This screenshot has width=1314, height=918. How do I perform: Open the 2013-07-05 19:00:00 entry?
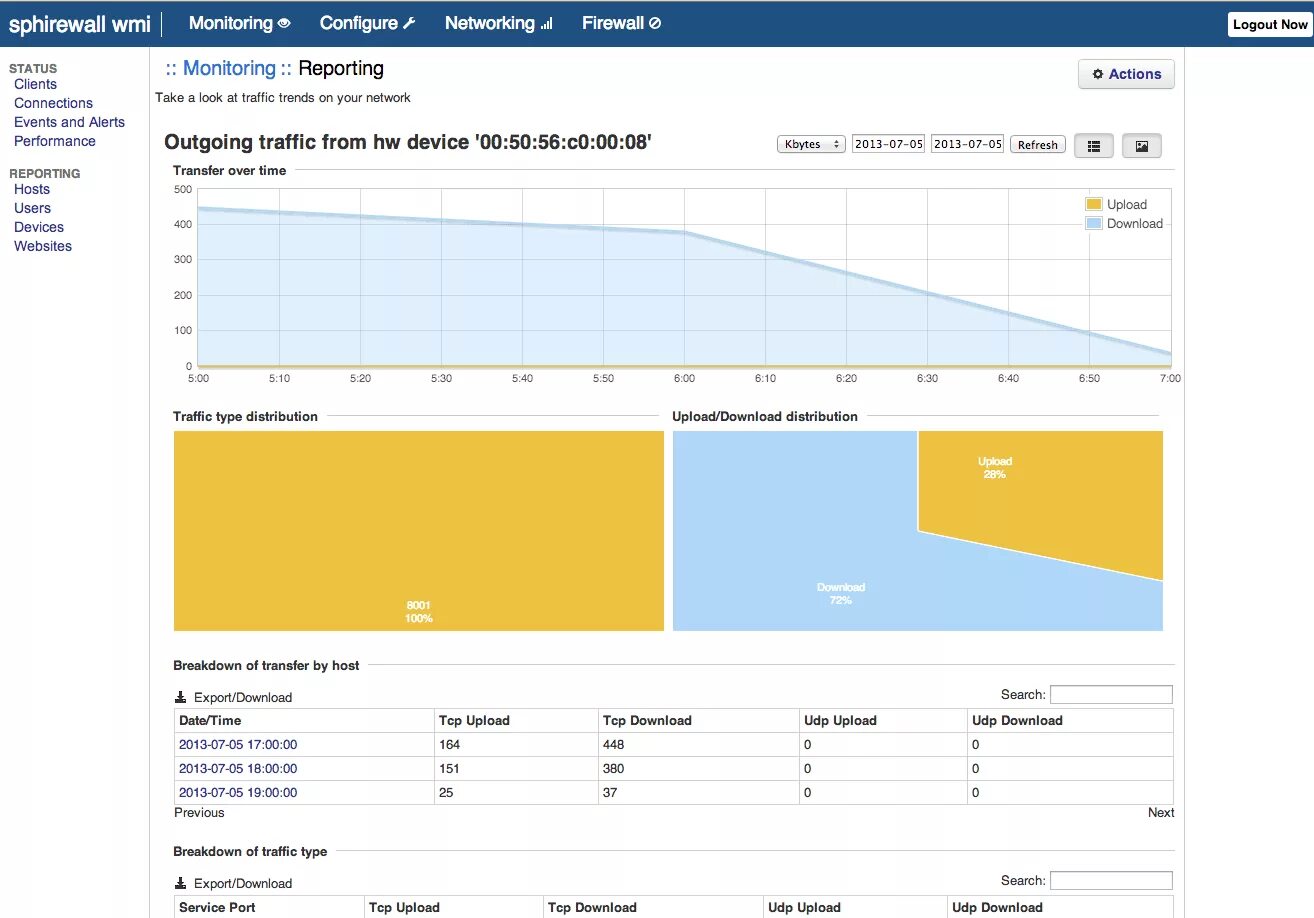[238, 792]
